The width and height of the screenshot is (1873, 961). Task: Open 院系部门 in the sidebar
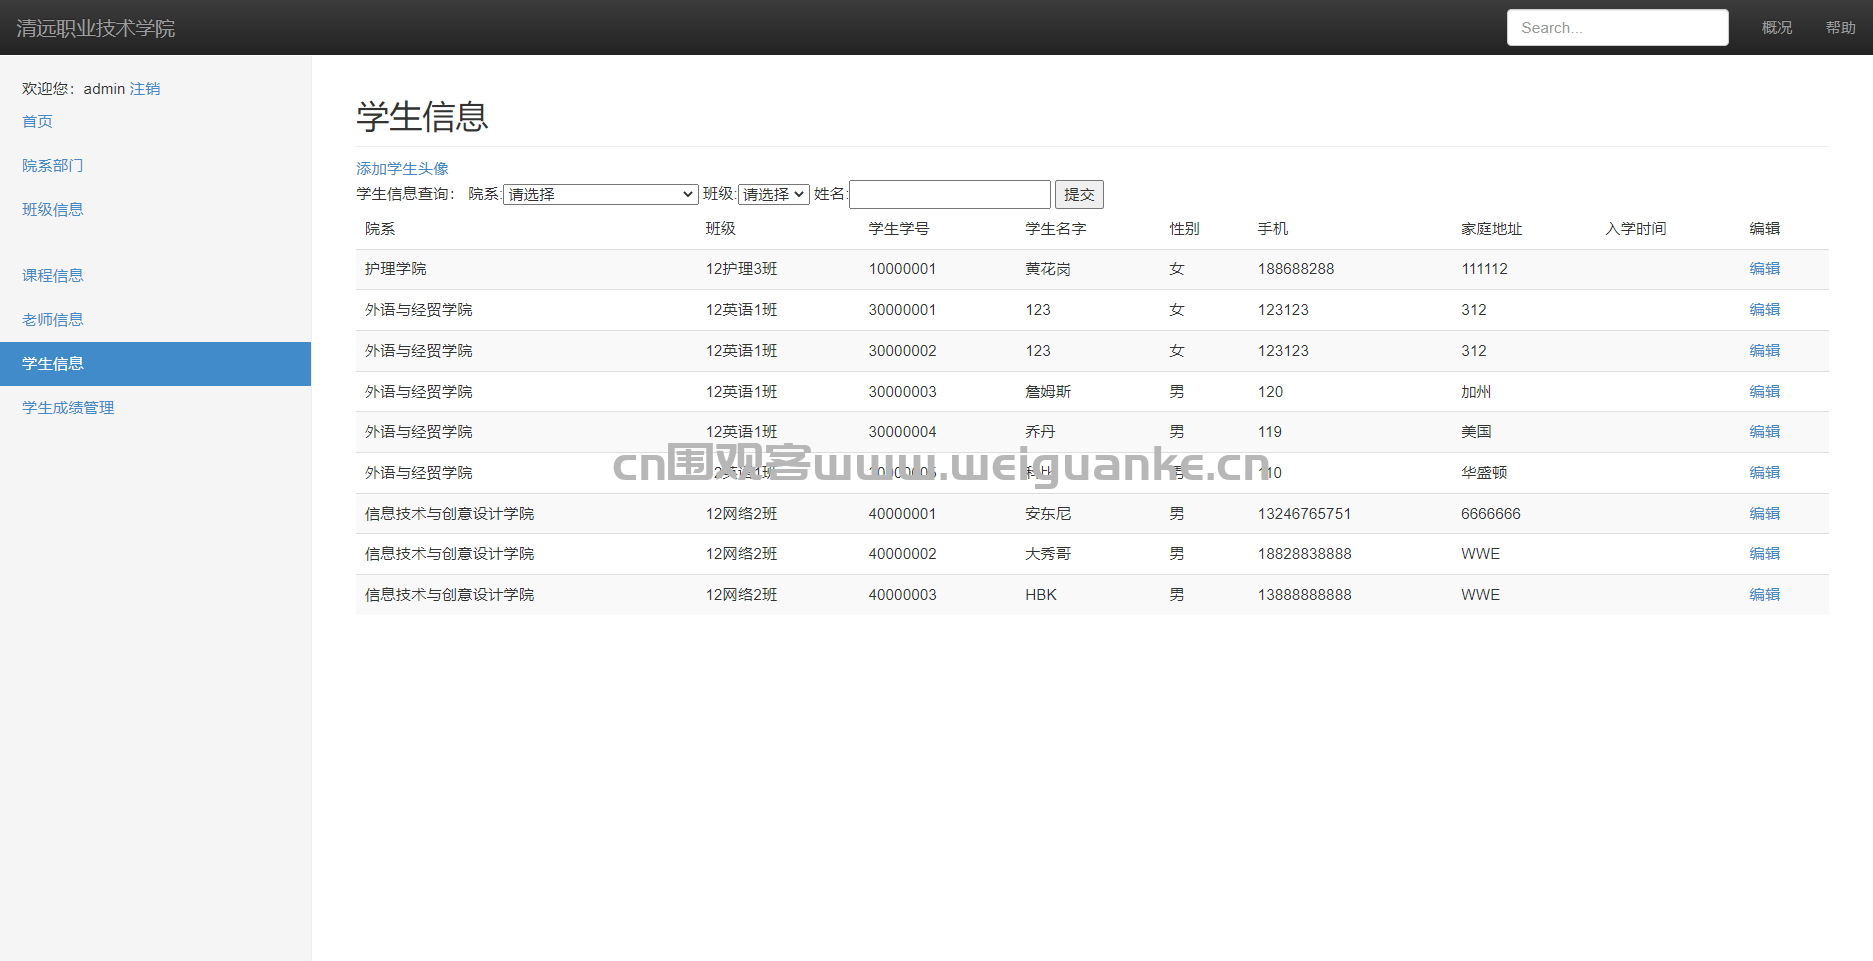(53, 165)
